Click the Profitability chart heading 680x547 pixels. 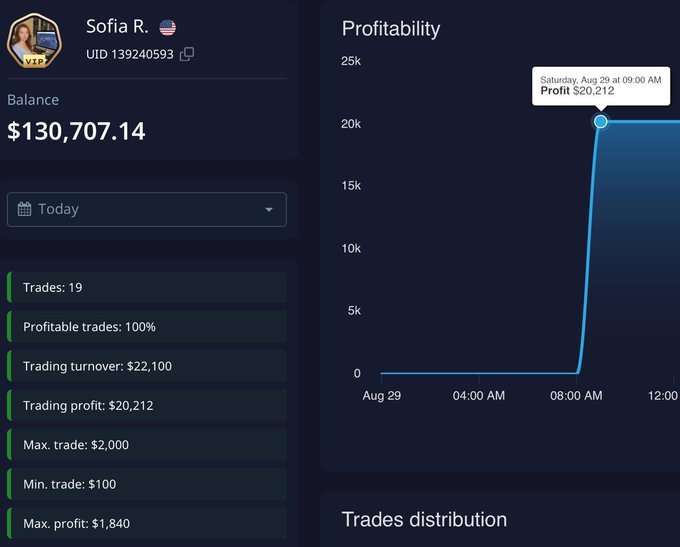391,29
